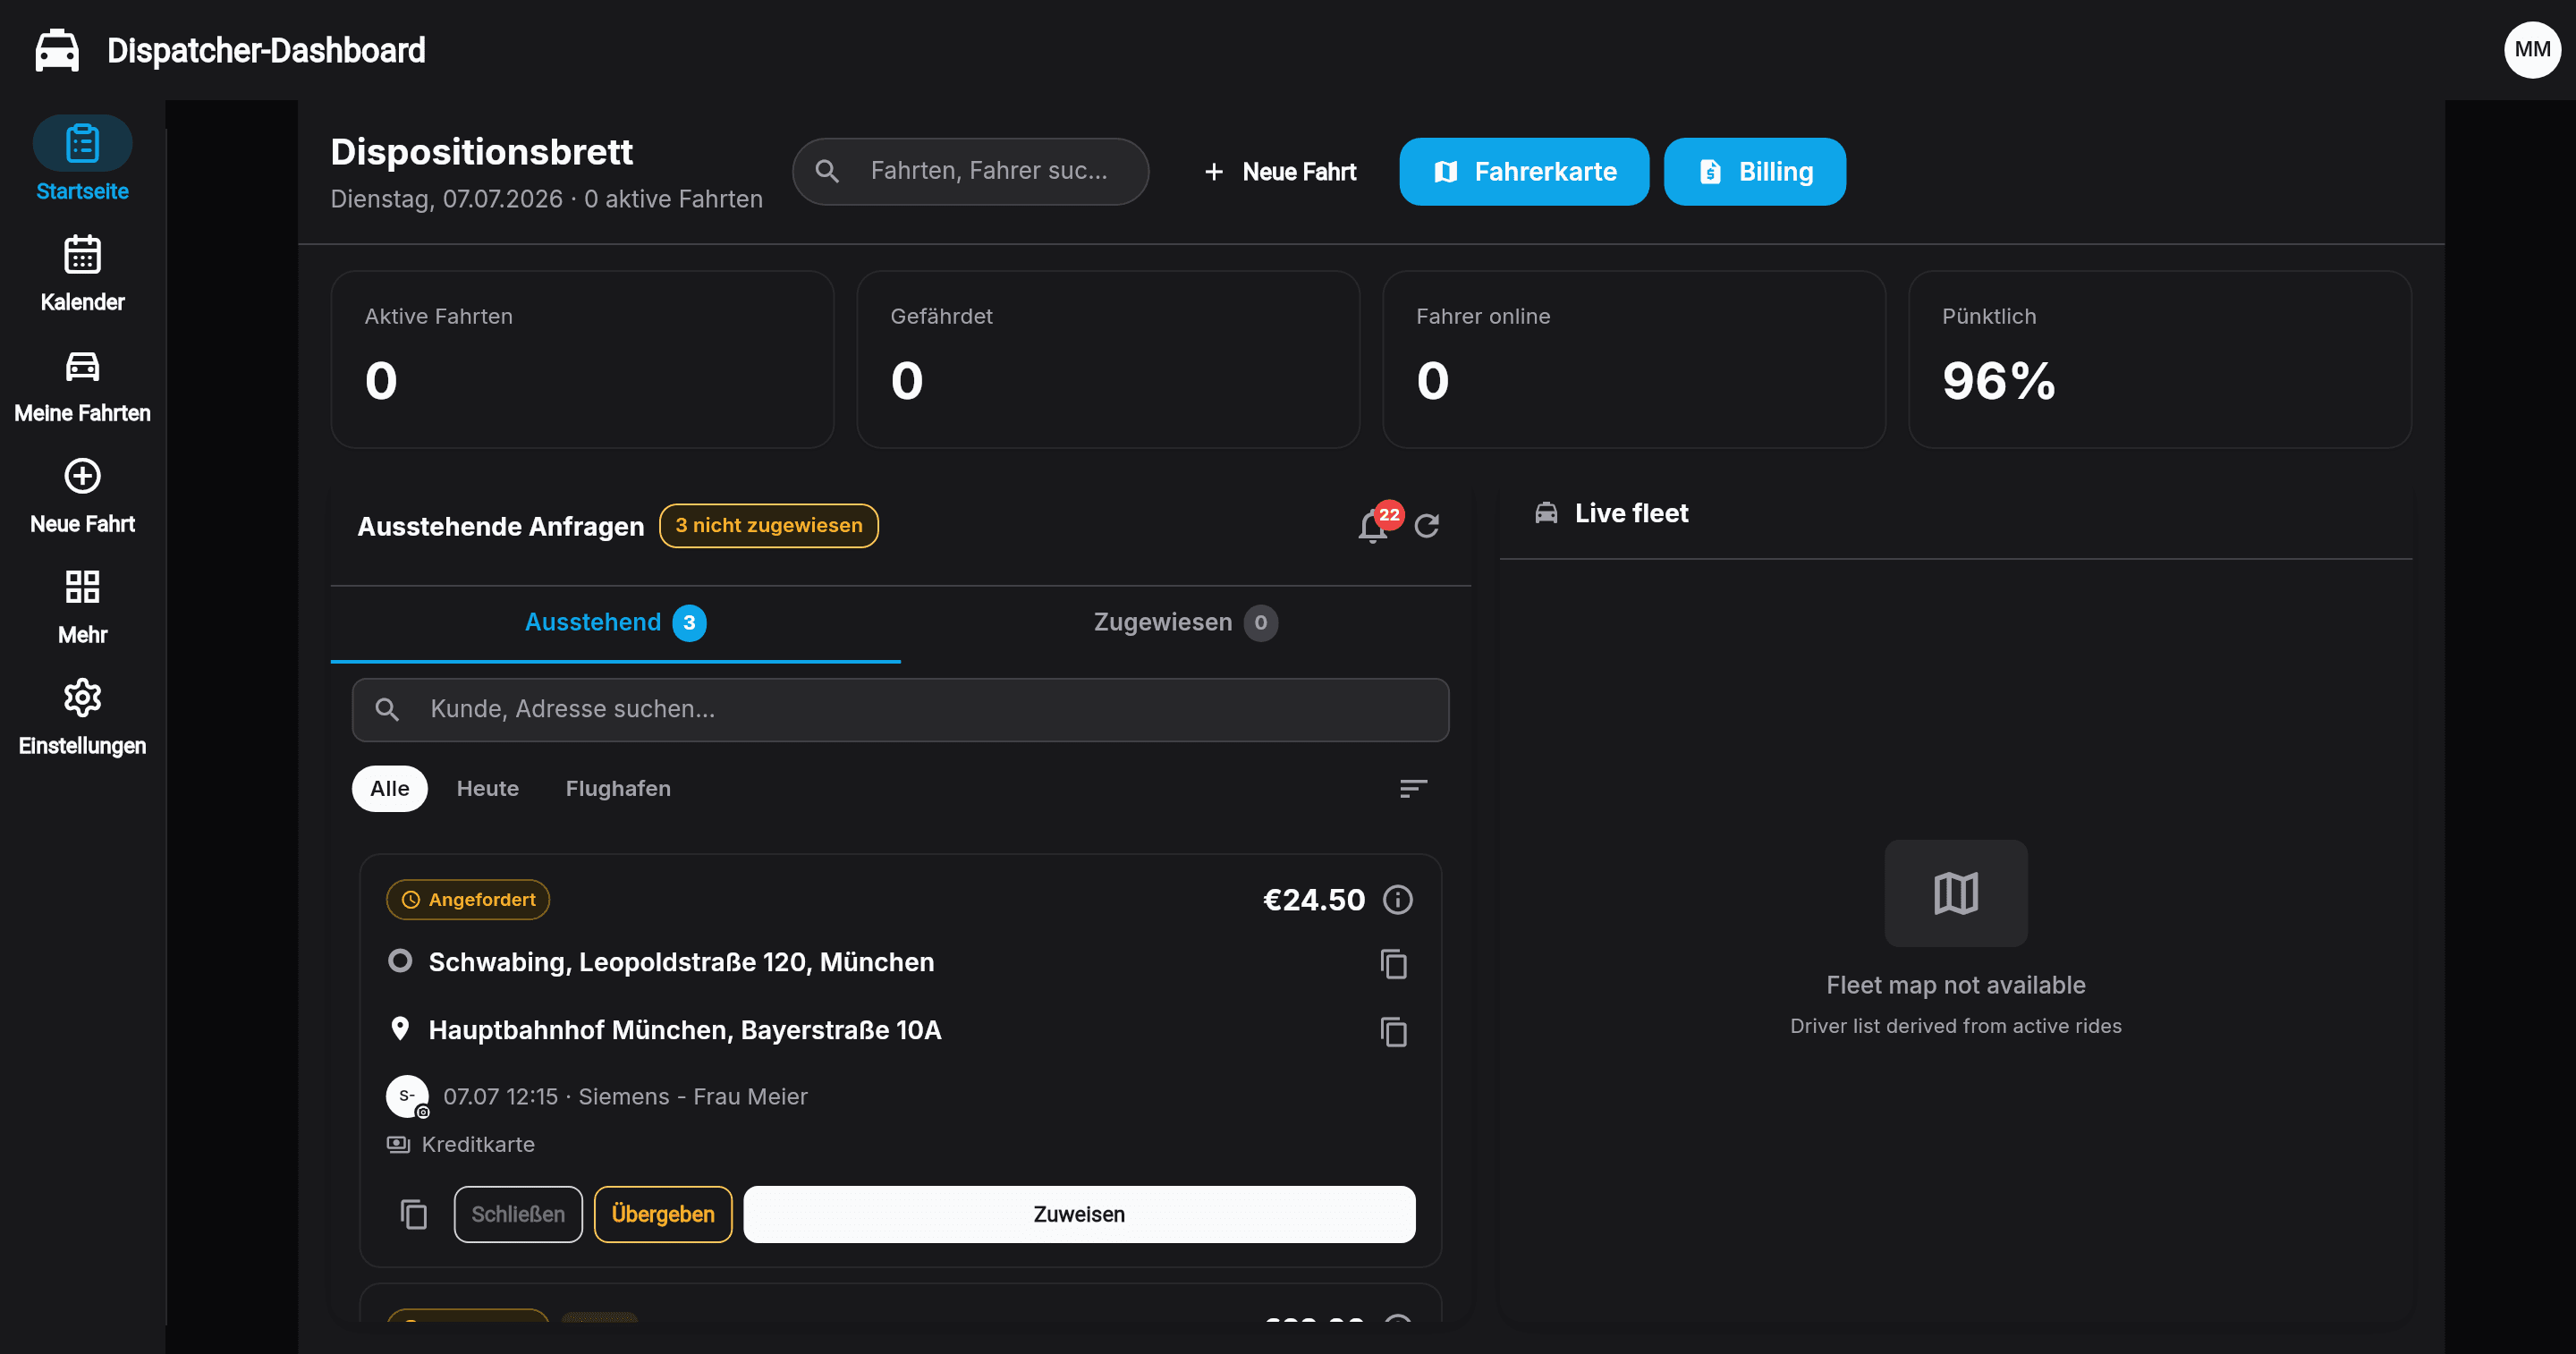
Task: Switch to the Ausstehend tab
Action: (x=615, y=623)
